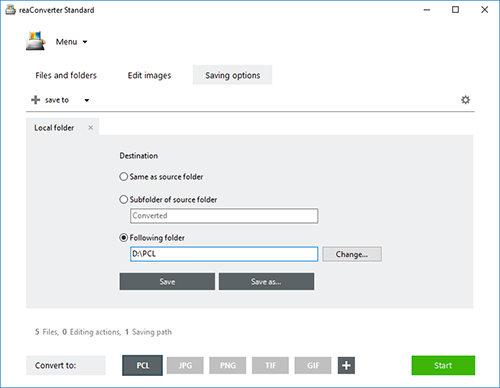Image resolution: width=500 pixels, height=388 pixels.
Task: Click the Save as... button
Action: pyautogui.click(x=266, y=282)
